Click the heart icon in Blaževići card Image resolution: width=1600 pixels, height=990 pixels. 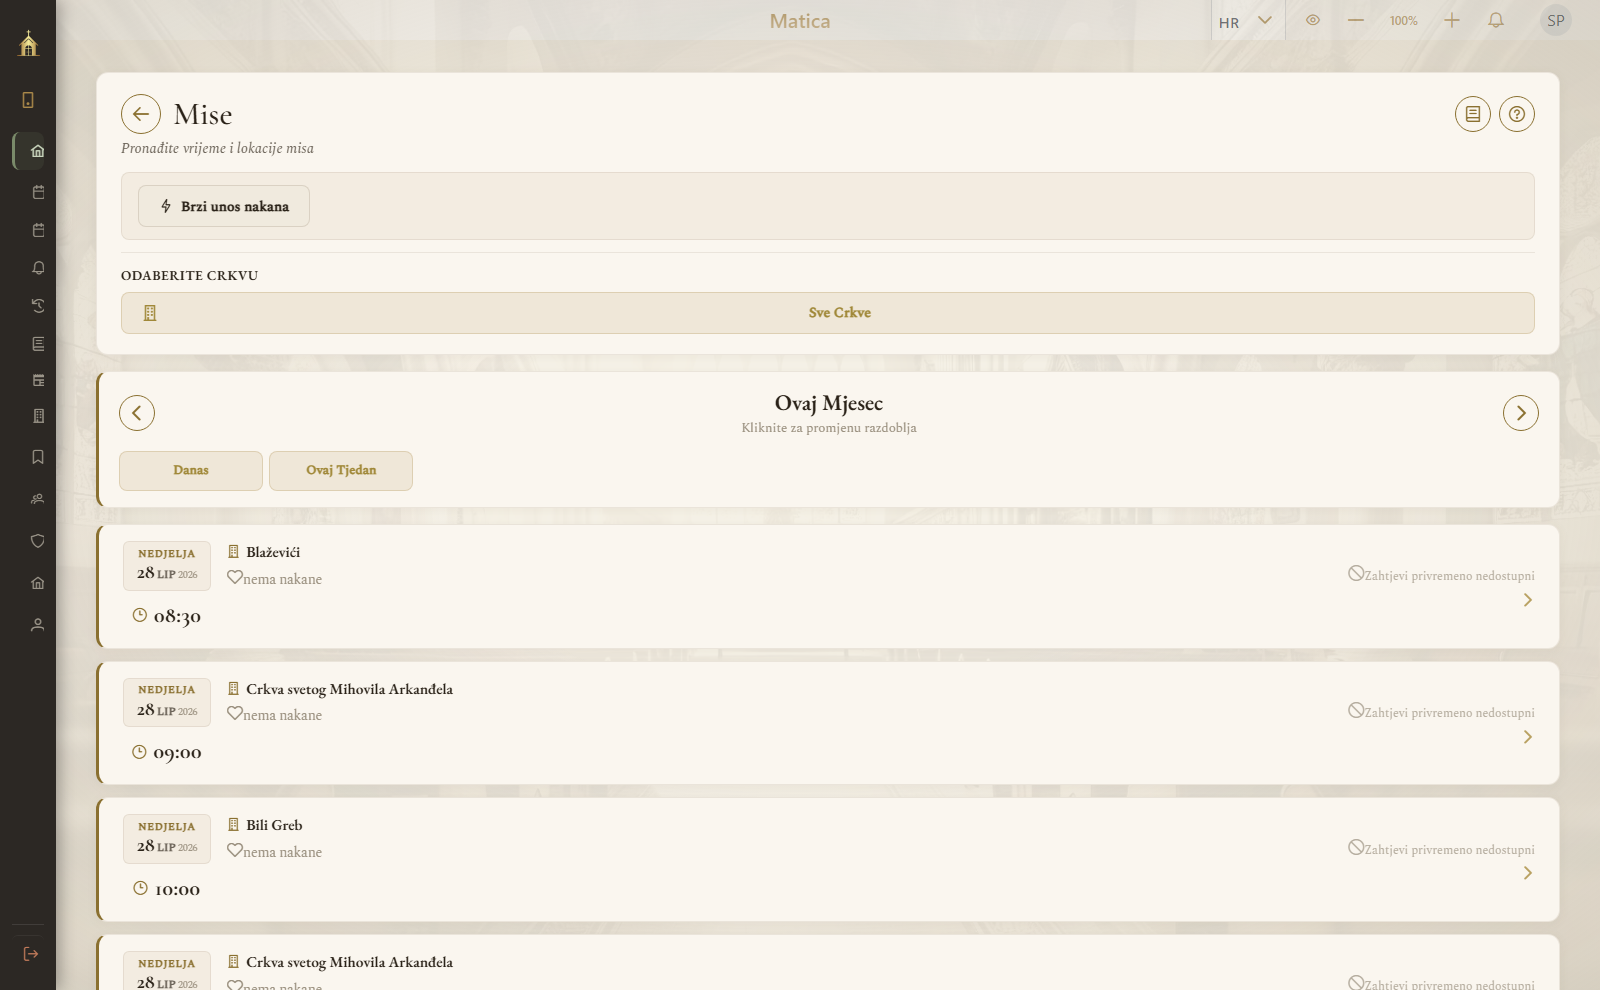click(x=235, y=577)
